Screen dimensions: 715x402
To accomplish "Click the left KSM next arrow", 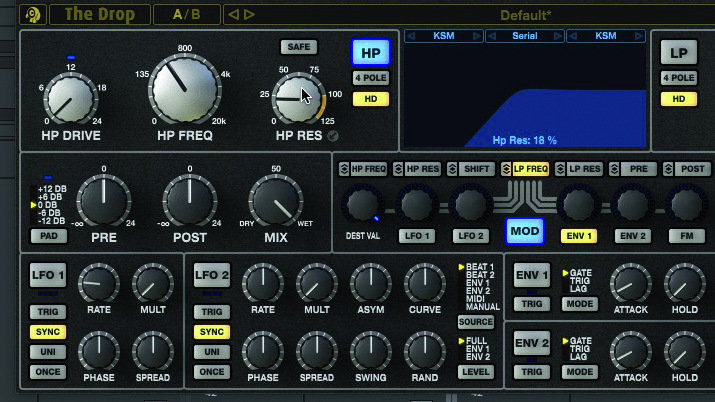I will tap(477, 36).
